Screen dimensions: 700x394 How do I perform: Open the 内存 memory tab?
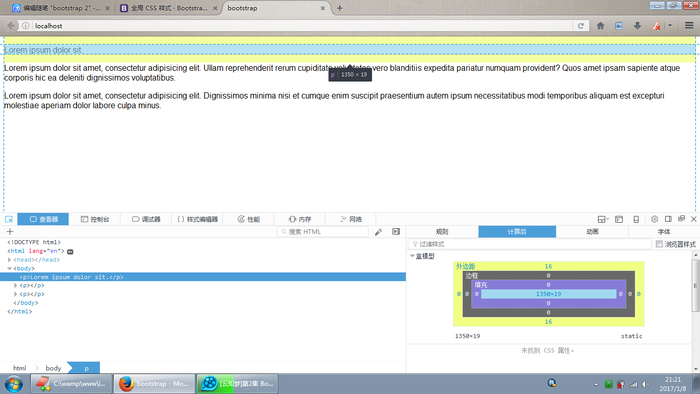[300, 219]
